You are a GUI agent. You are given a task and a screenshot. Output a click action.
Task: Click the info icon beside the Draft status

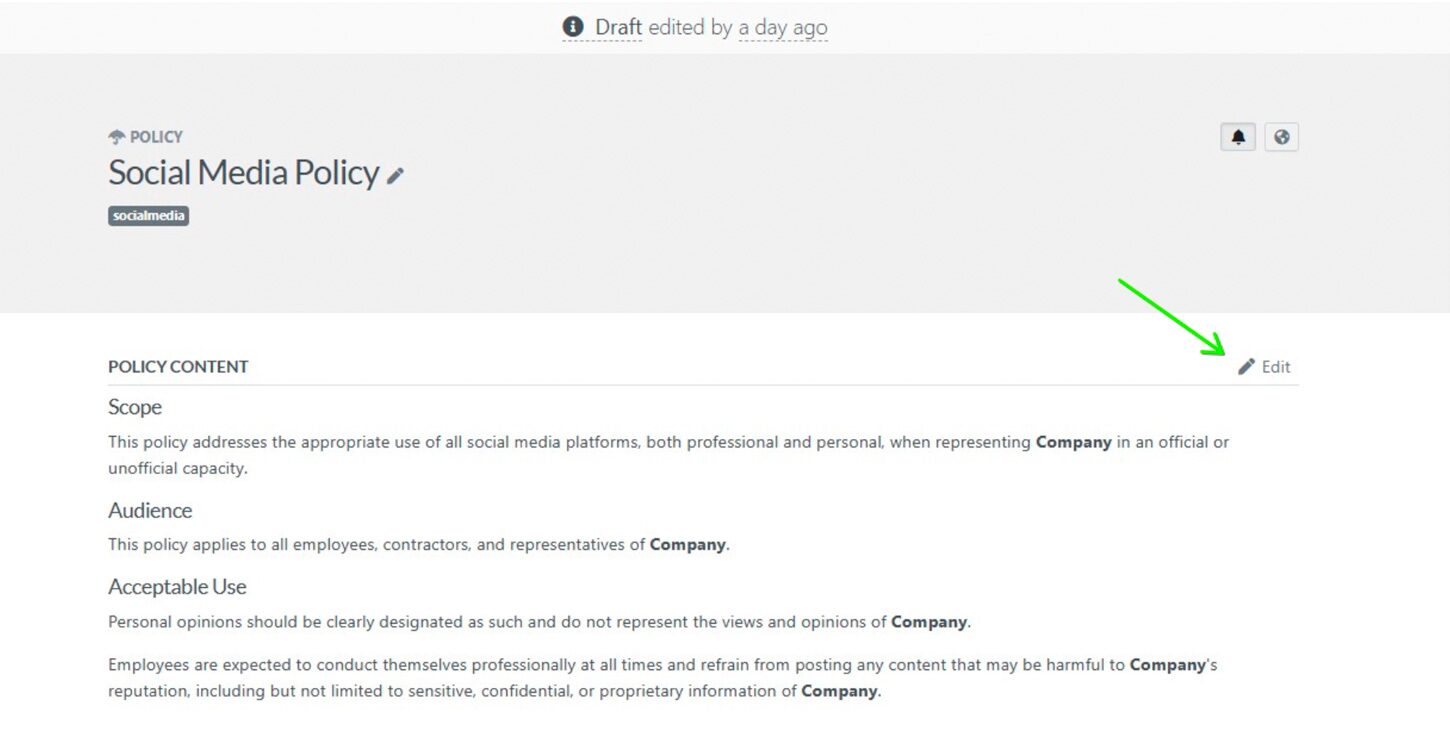pos(572,27)
